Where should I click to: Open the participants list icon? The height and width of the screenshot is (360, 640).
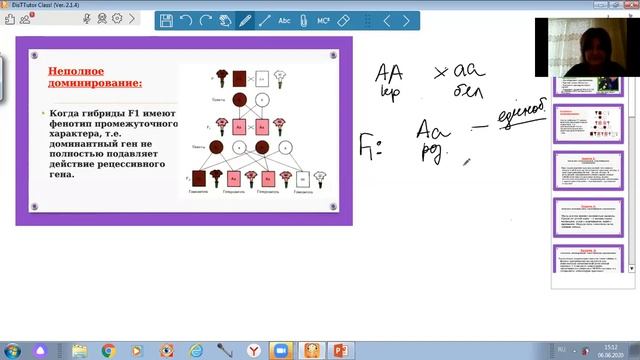pos(26,19)
